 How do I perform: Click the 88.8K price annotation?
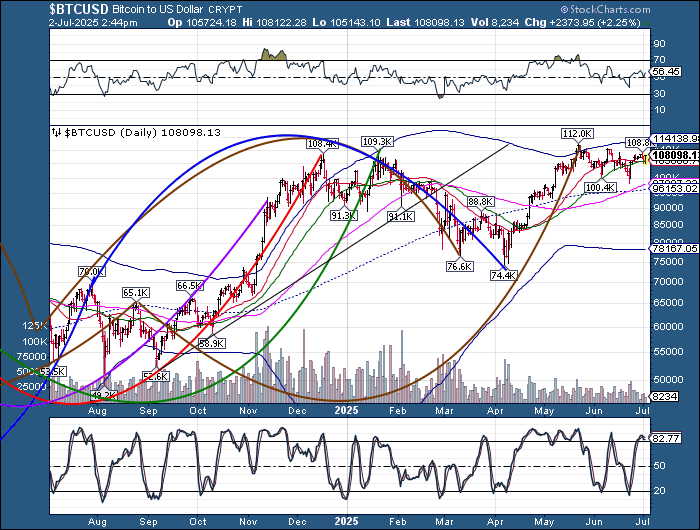pyautogui.click(x=481, y=201)
